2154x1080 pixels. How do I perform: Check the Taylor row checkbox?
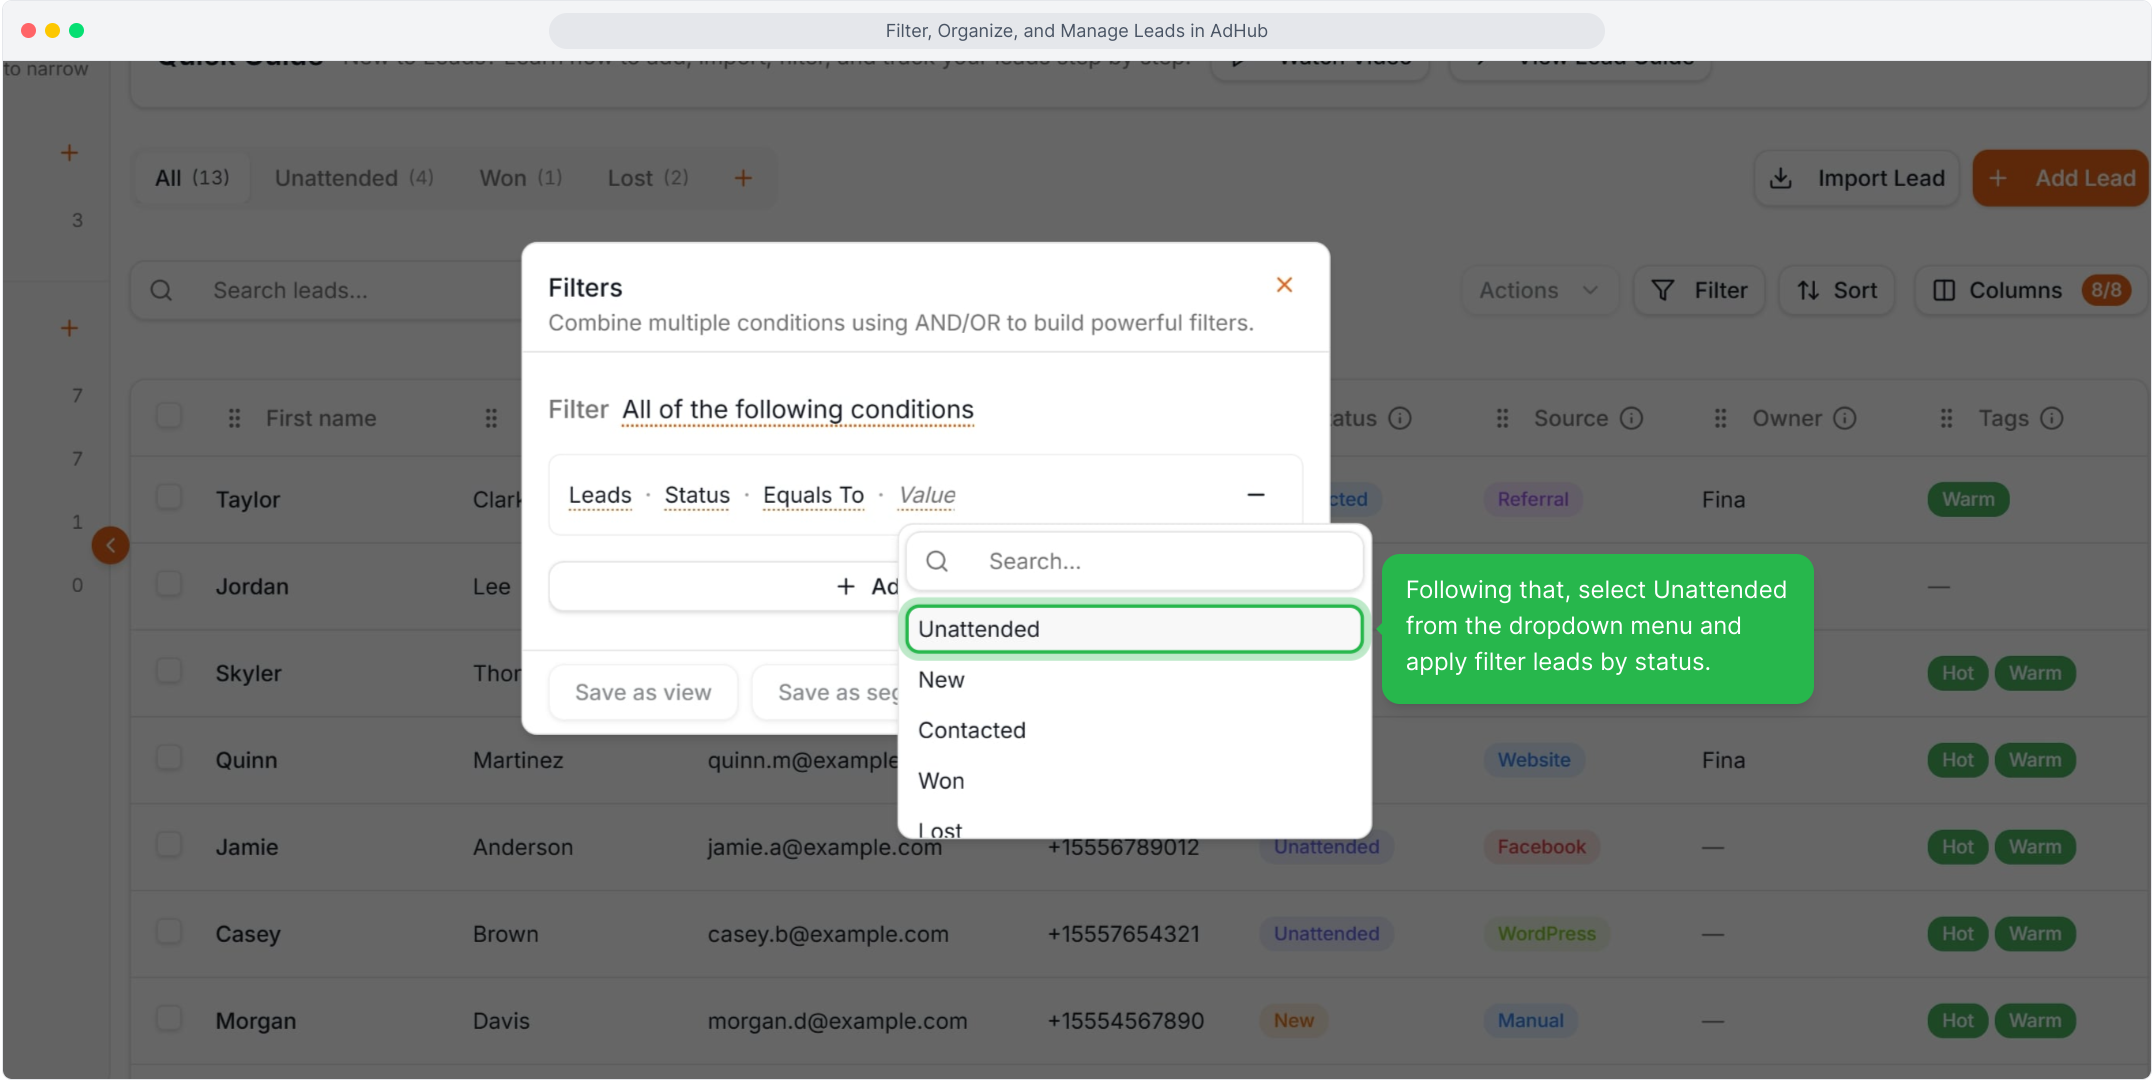tap(169, 497)
